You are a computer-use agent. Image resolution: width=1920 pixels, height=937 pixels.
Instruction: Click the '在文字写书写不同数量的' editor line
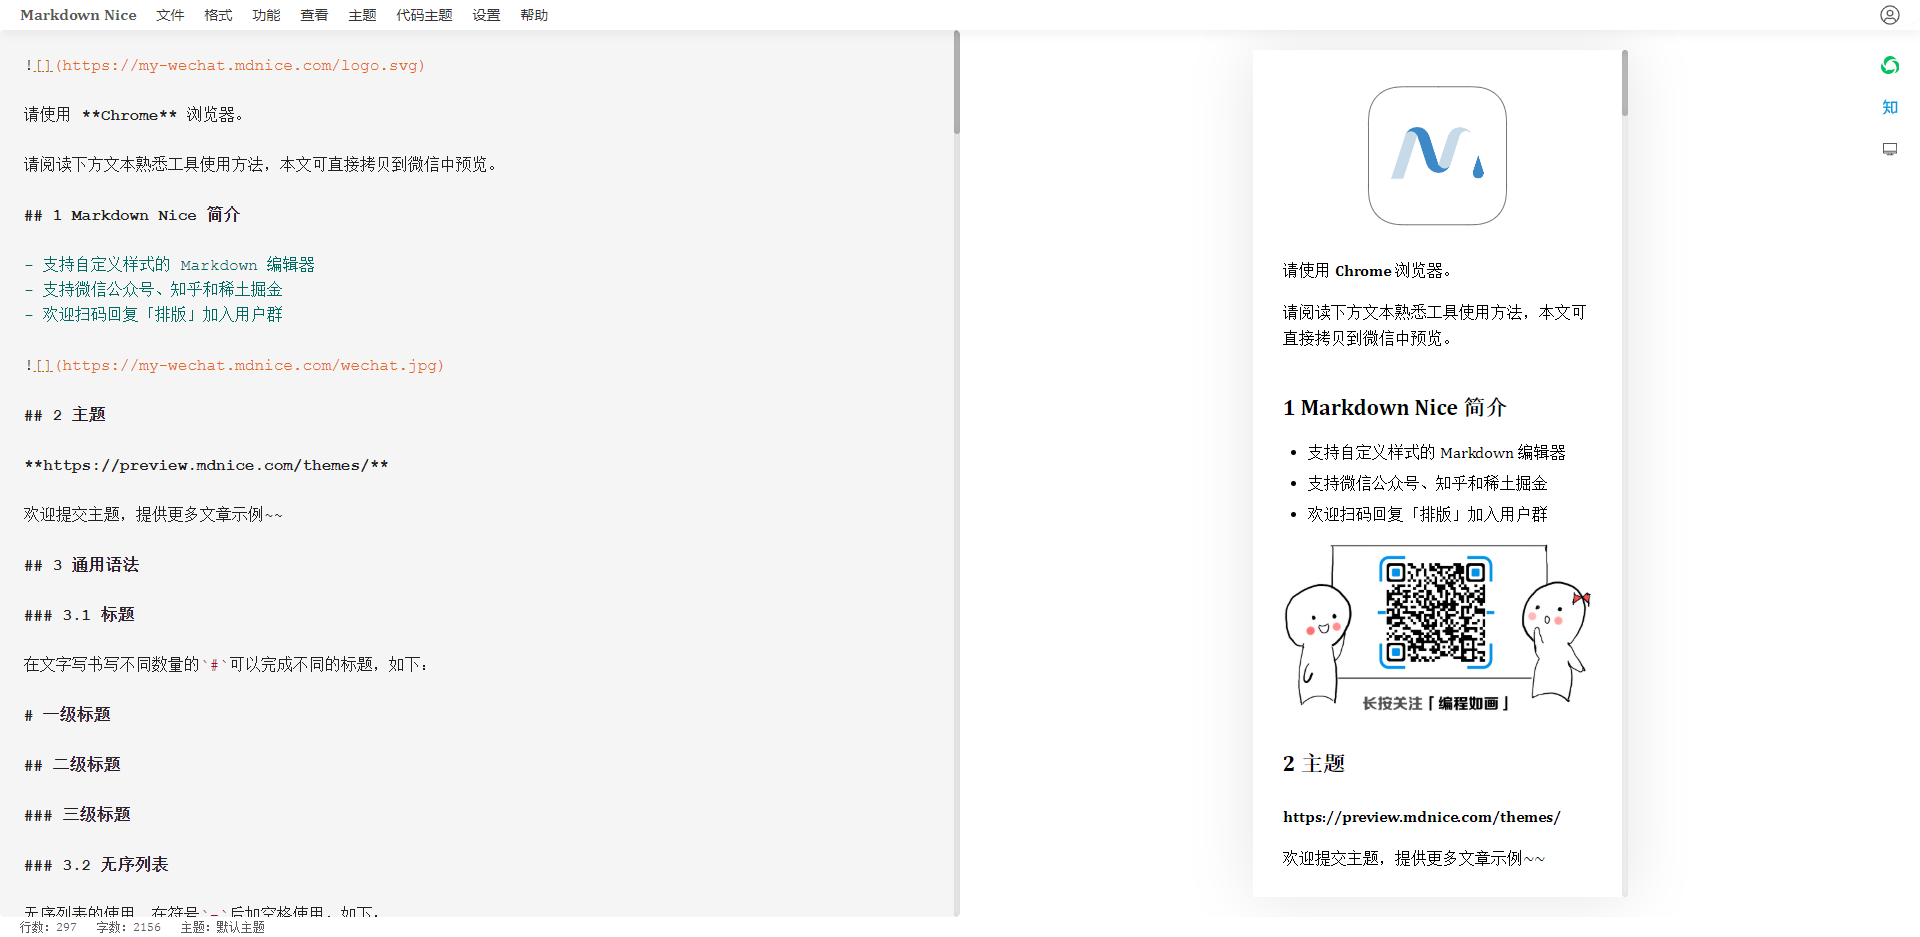tap(226, 665)
